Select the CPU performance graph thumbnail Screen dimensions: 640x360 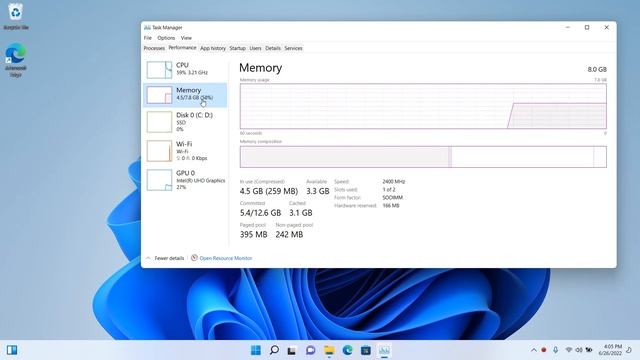pyautogui.click(x=159, y=70)
